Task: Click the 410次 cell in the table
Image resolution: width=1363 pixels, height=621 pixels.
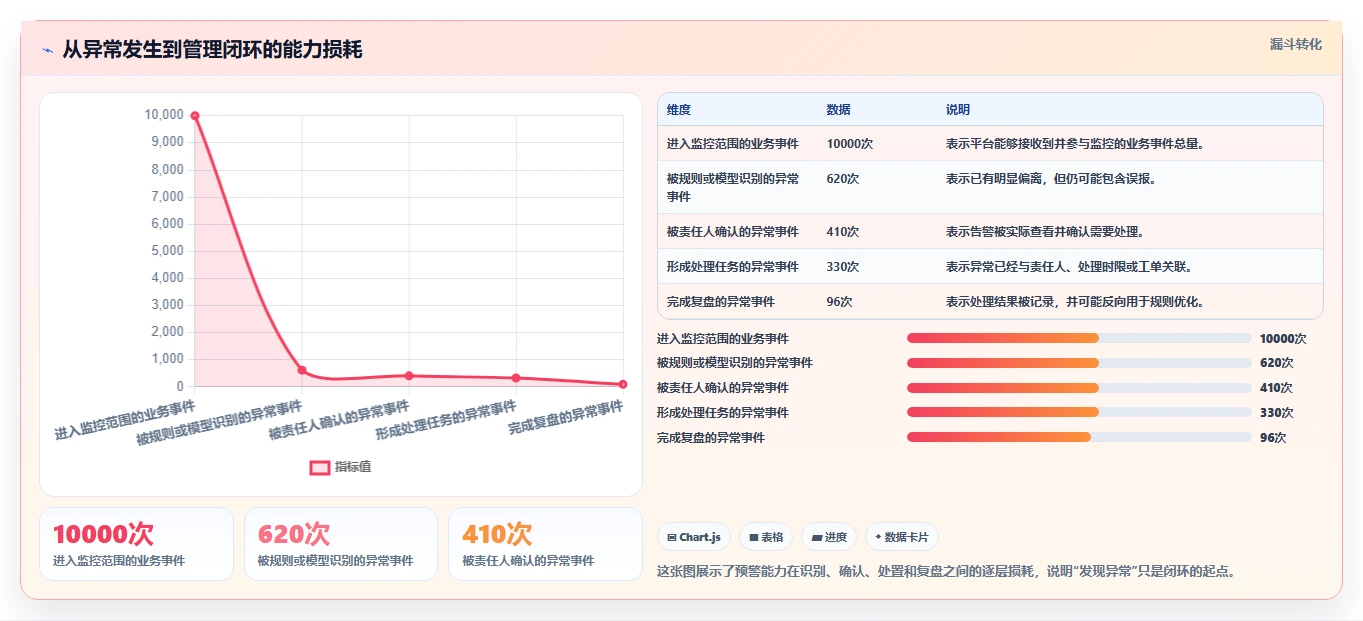Action: (x=843, y=232)
